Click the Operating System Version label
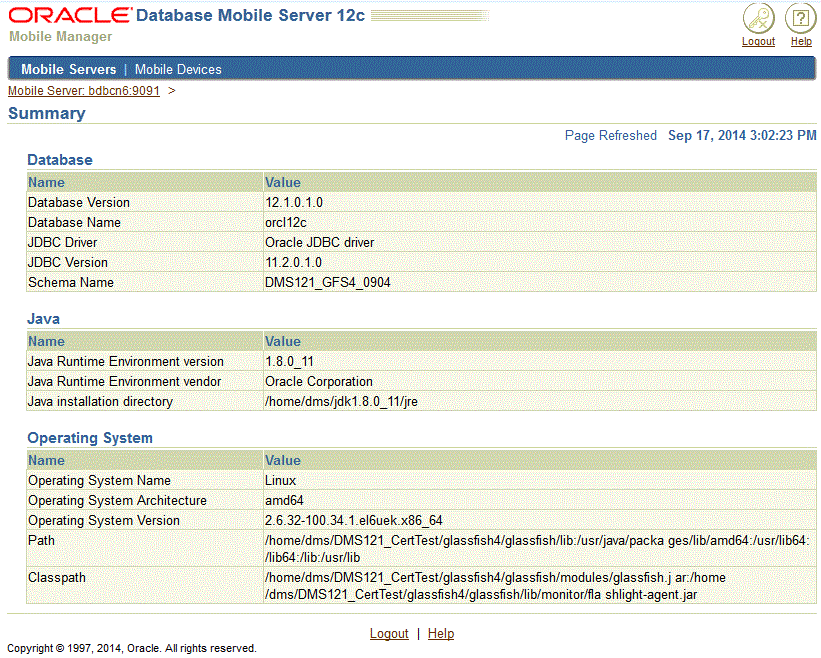Image resolution: width=821 pixels, height=658 pixels. click(104, 520)
